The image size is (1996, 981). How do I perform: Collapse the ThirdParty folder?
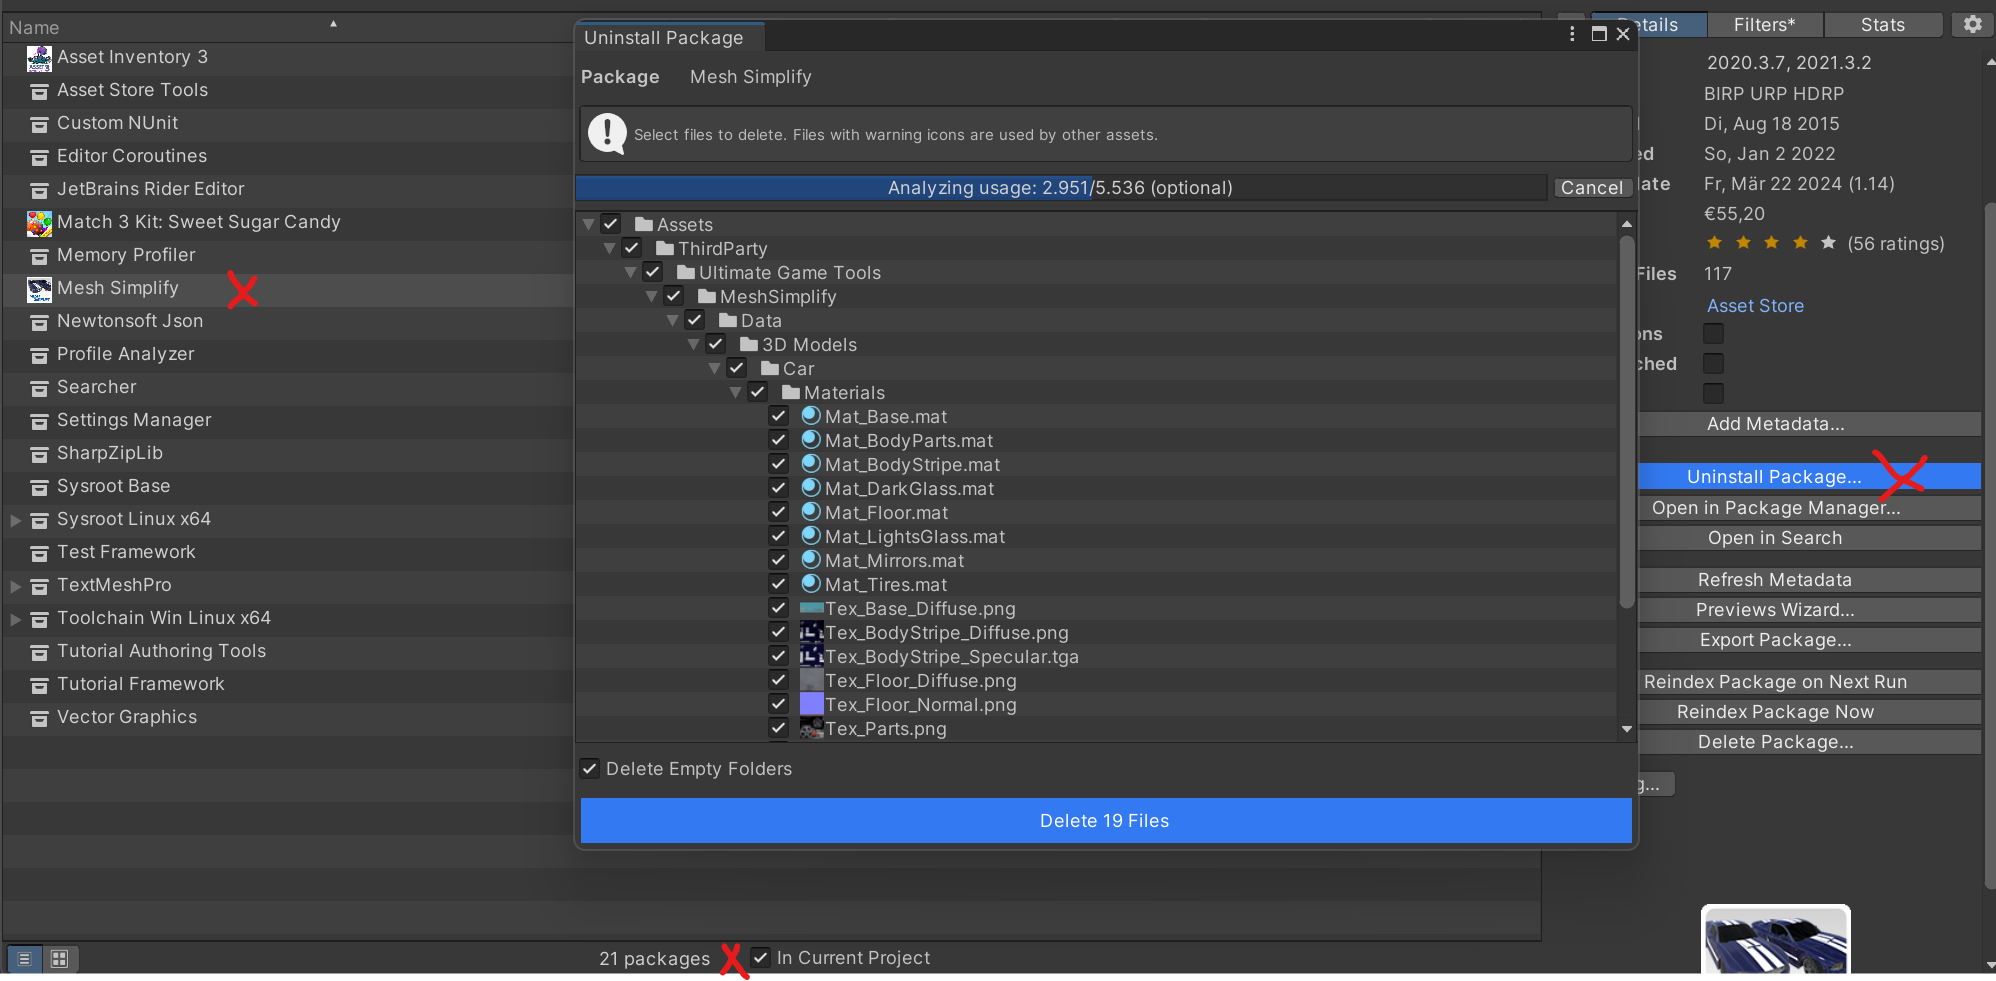coord(609,248)
